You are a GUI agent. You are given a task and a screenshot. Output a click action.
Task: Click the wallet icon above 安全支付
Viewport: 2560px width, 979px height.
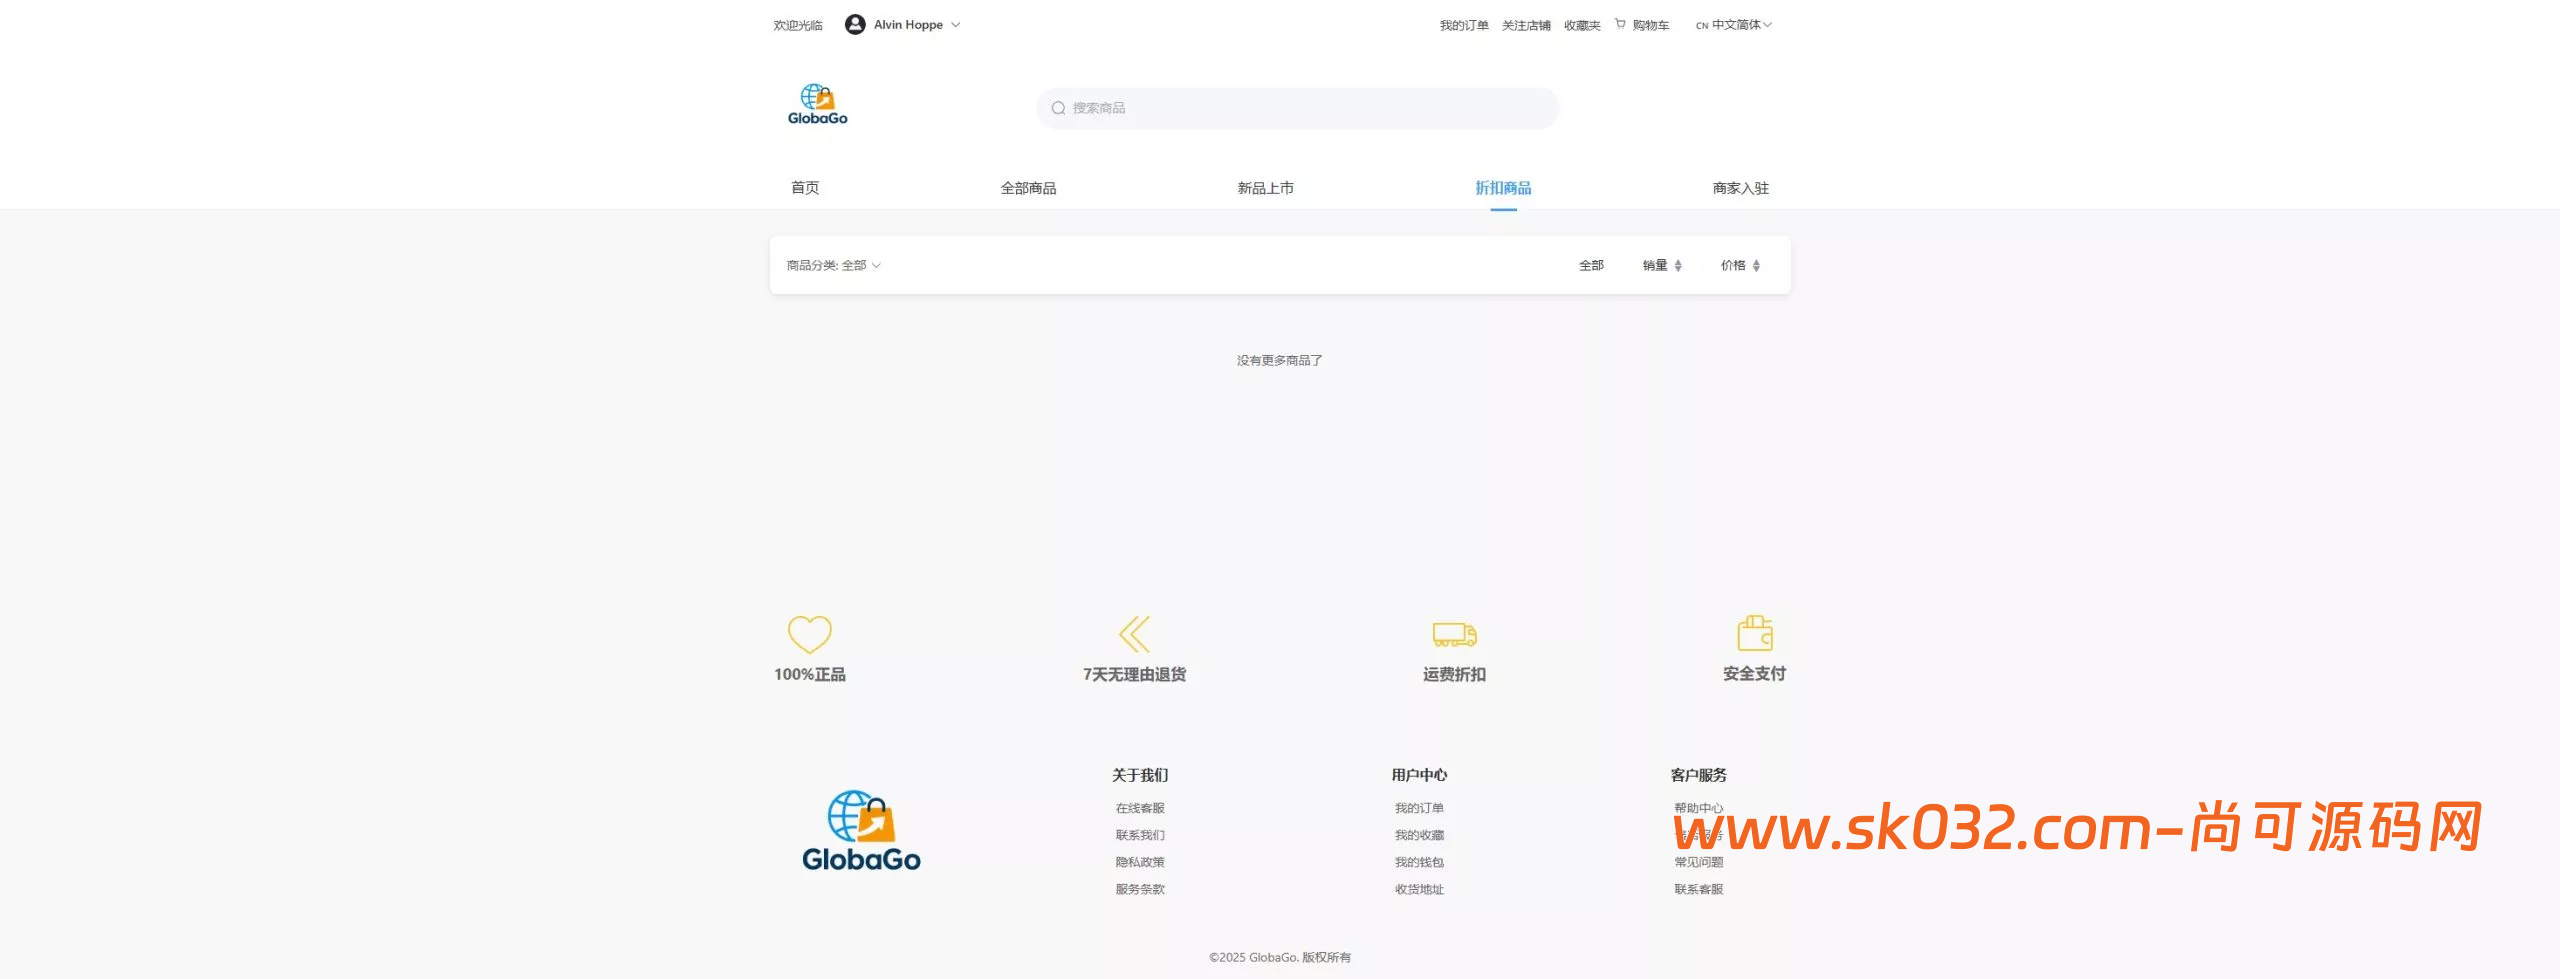coord(1753,633)
